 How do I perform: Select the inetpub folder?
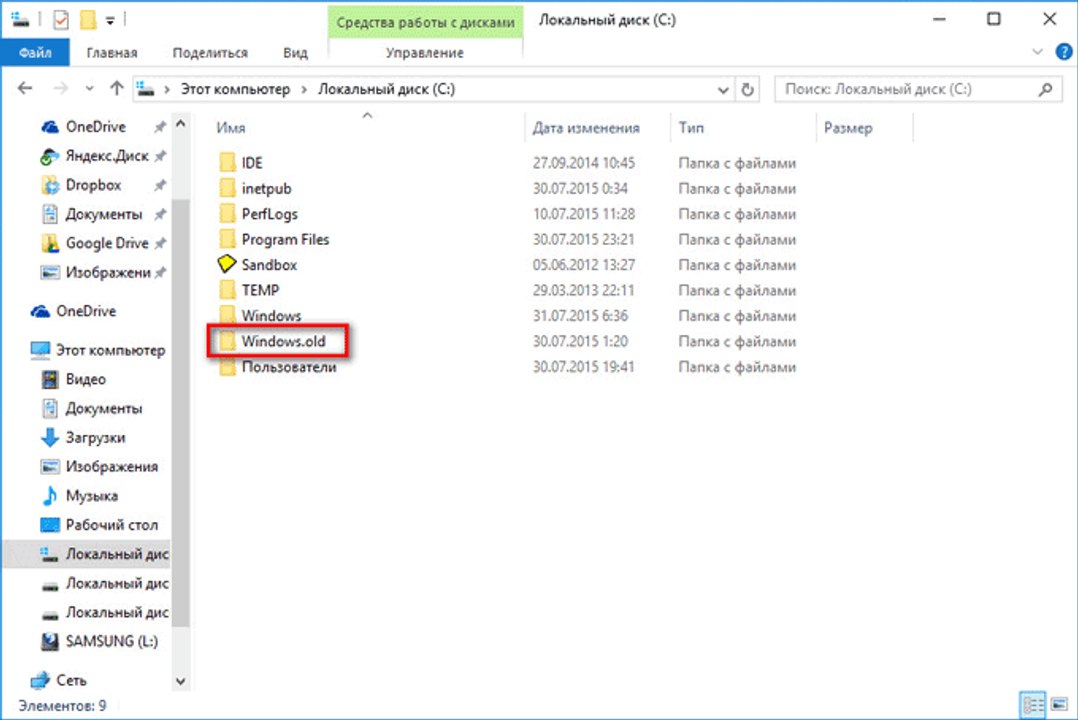click(266, 188)
